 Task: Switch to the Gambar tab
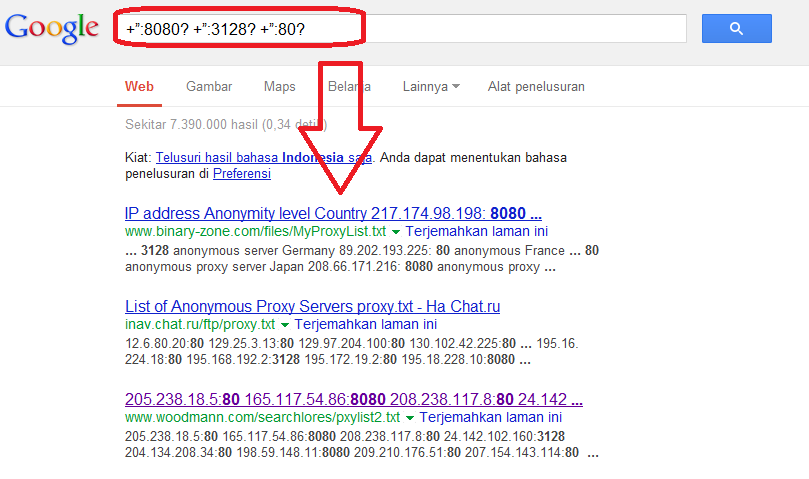[x=209, y=87]
